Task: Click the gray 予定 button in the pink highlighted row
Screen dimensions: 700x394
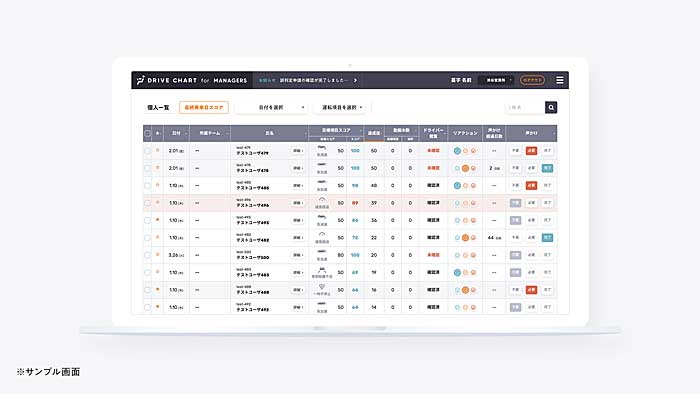Action: (515, 203)
